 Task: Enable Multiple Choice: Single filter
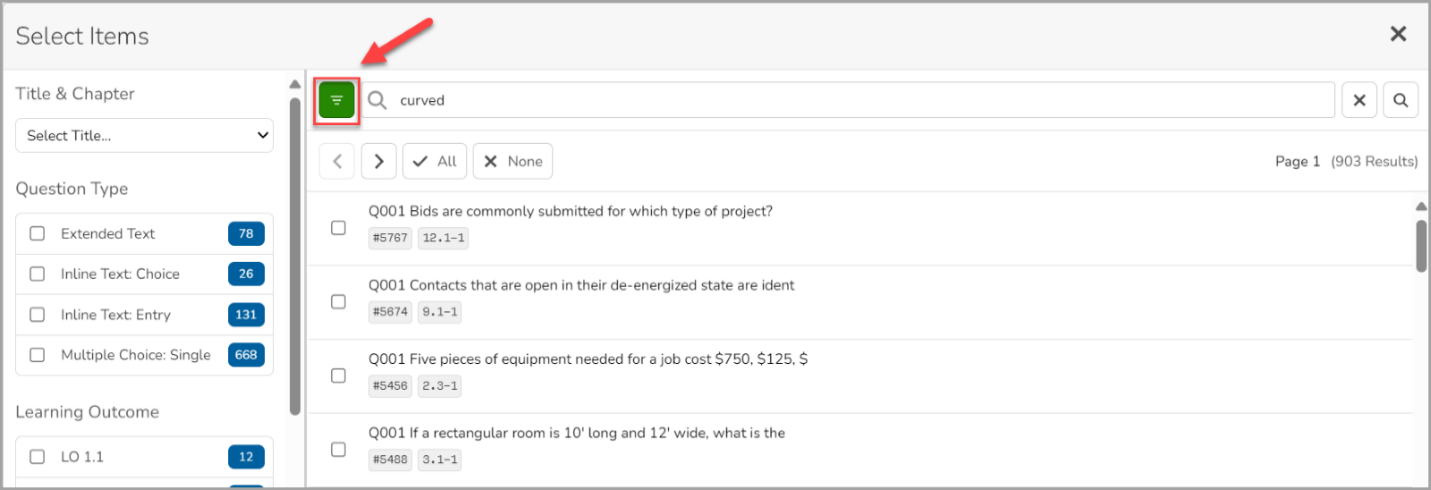37,354
